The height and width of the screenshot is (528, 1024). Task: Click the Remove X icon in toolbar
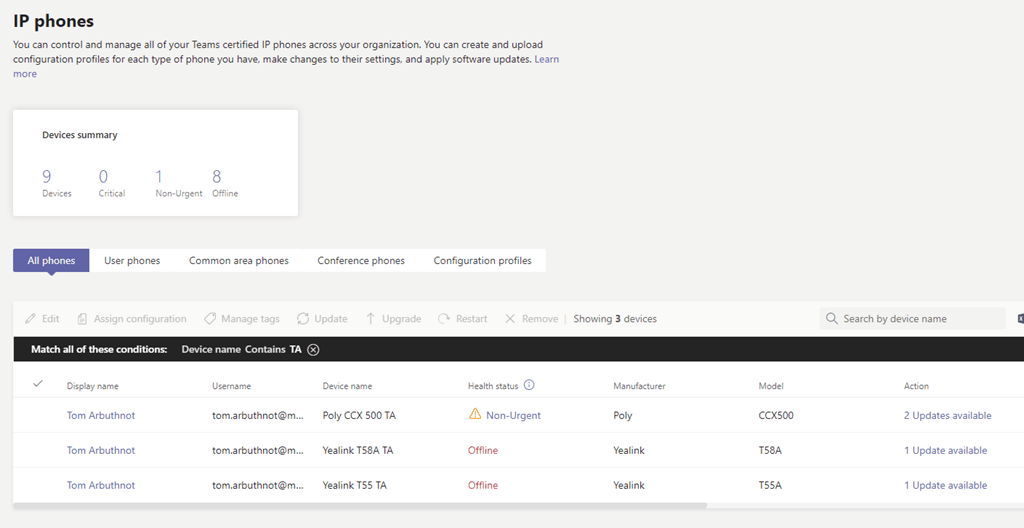click(510, 319)
